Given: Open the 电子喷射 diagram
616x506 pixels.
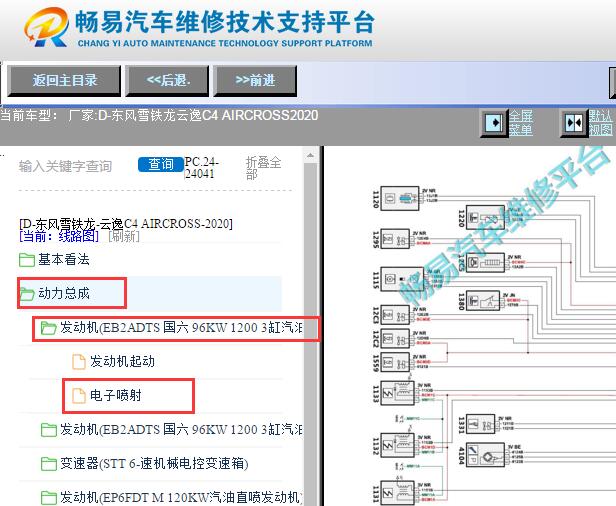Looking at the screenshot, I should pyautogui.click(x=116, y=395).
